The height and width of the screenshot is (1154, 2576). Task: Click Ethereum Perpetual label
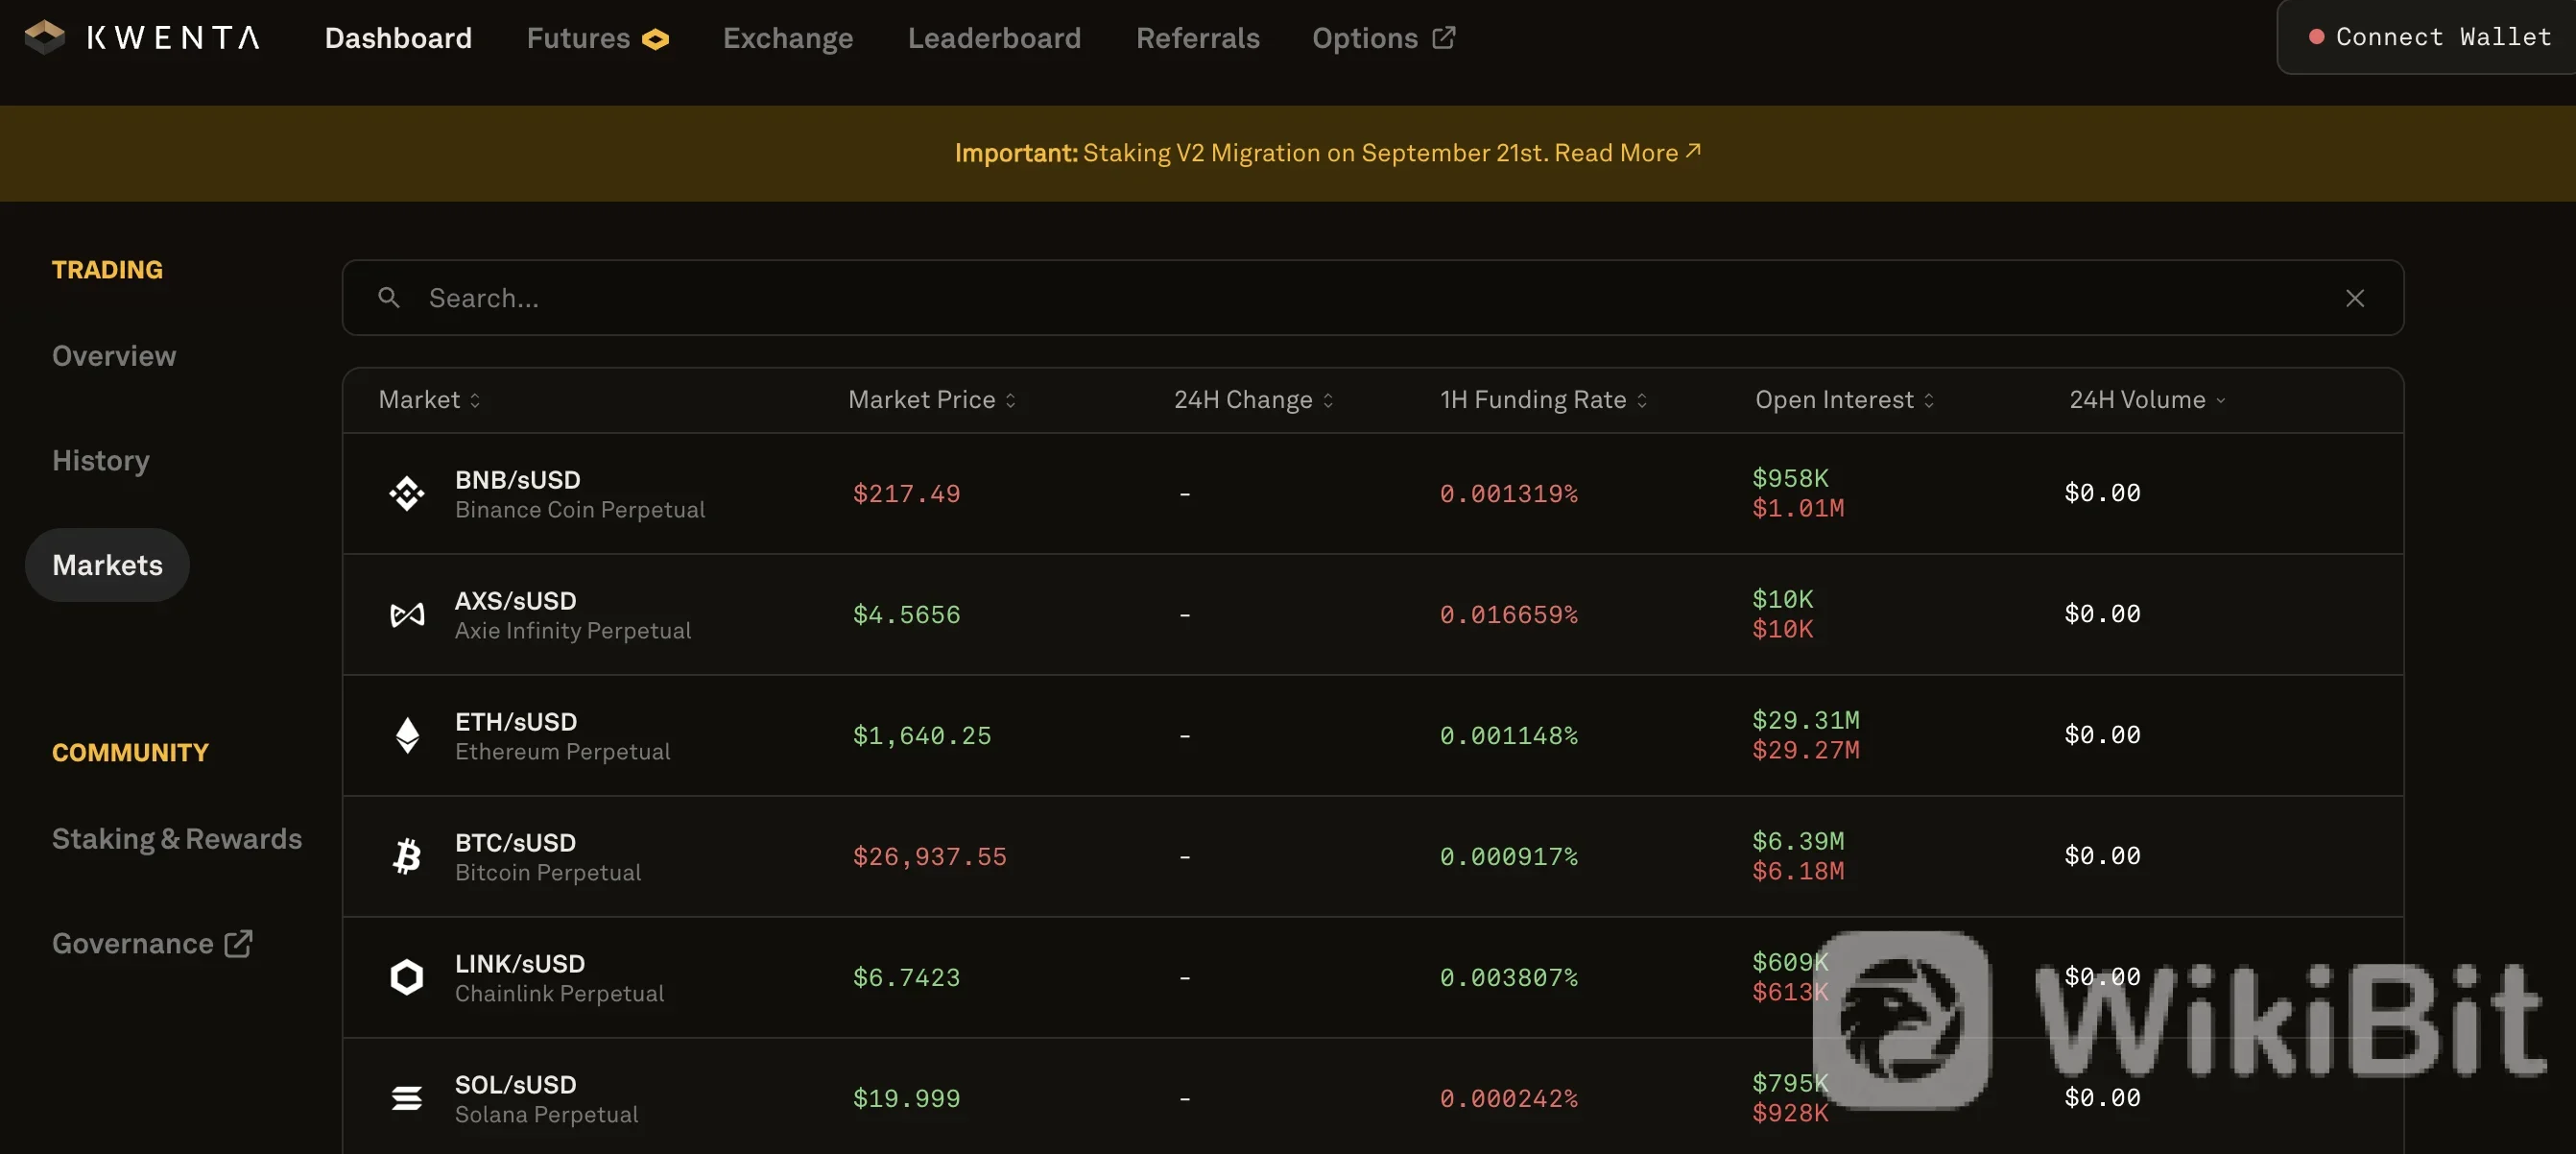pos(562,752)
